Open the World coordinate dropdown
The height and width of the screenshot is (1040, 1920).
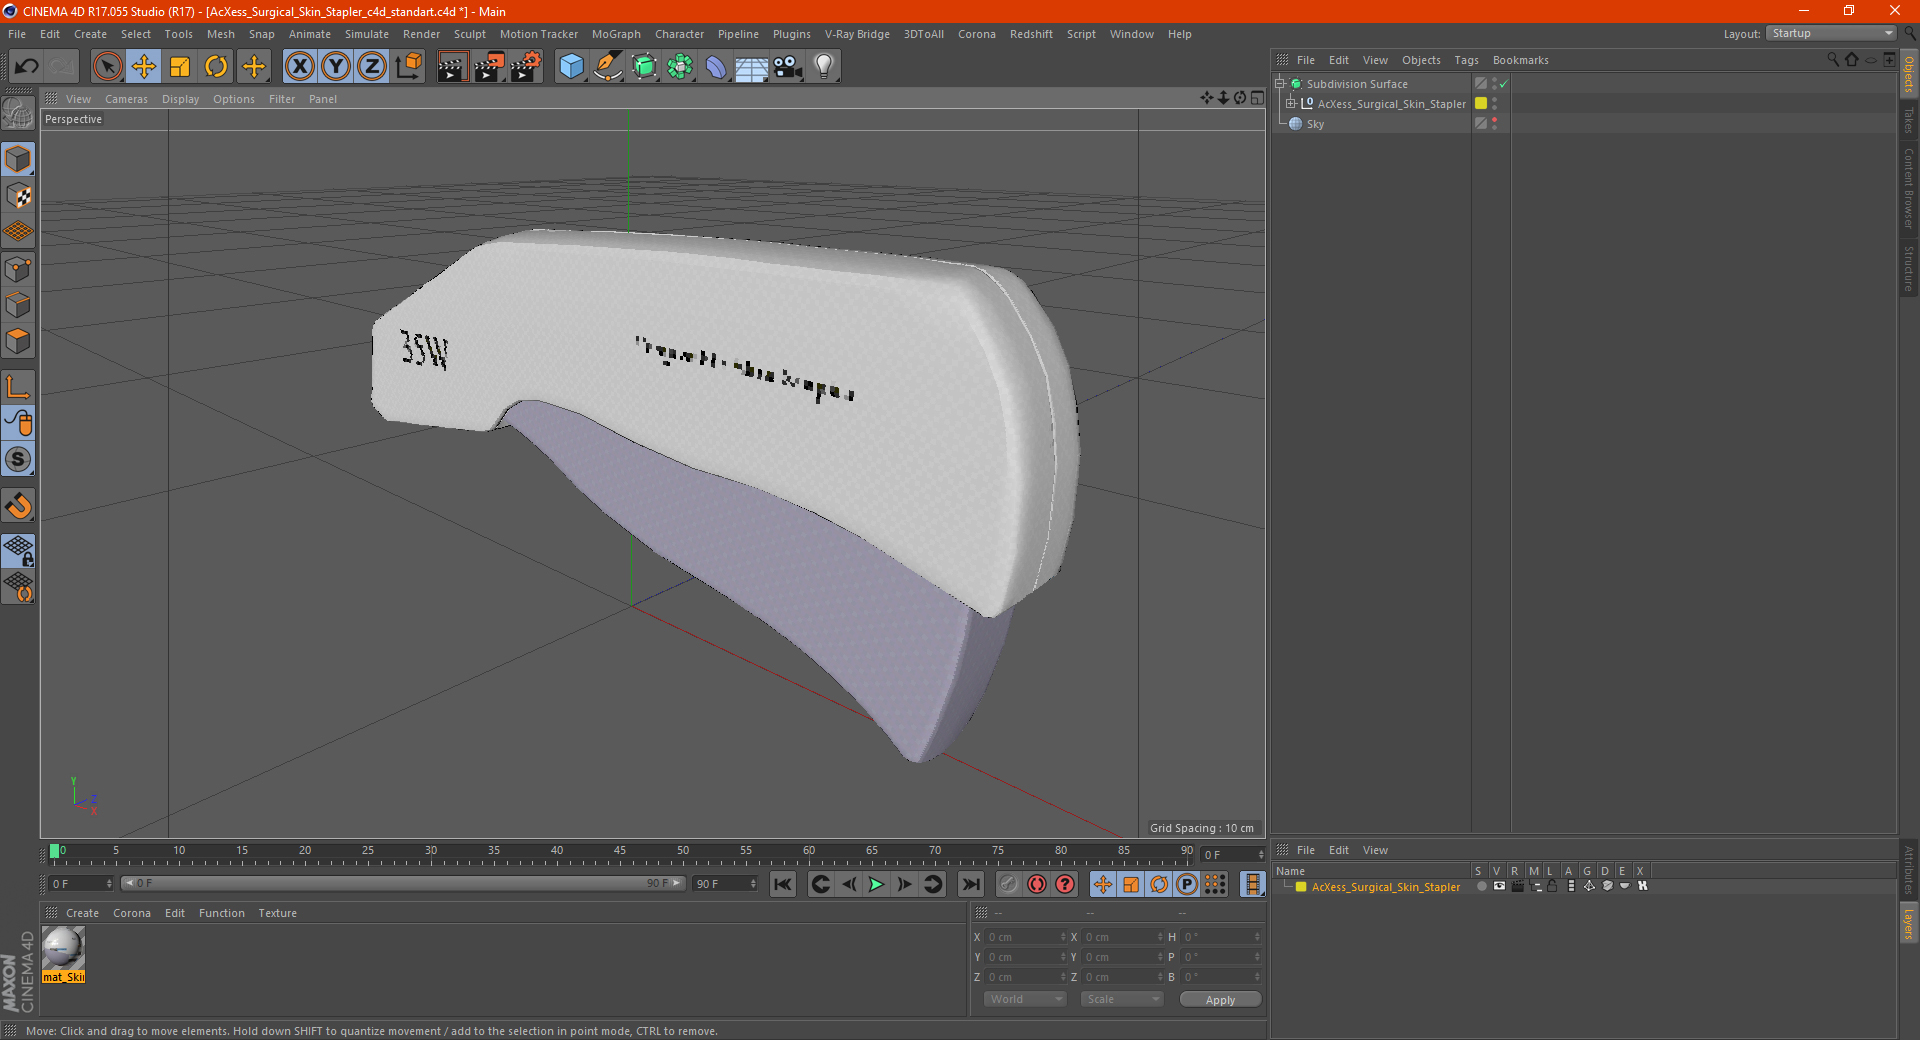click(1025, 999)
